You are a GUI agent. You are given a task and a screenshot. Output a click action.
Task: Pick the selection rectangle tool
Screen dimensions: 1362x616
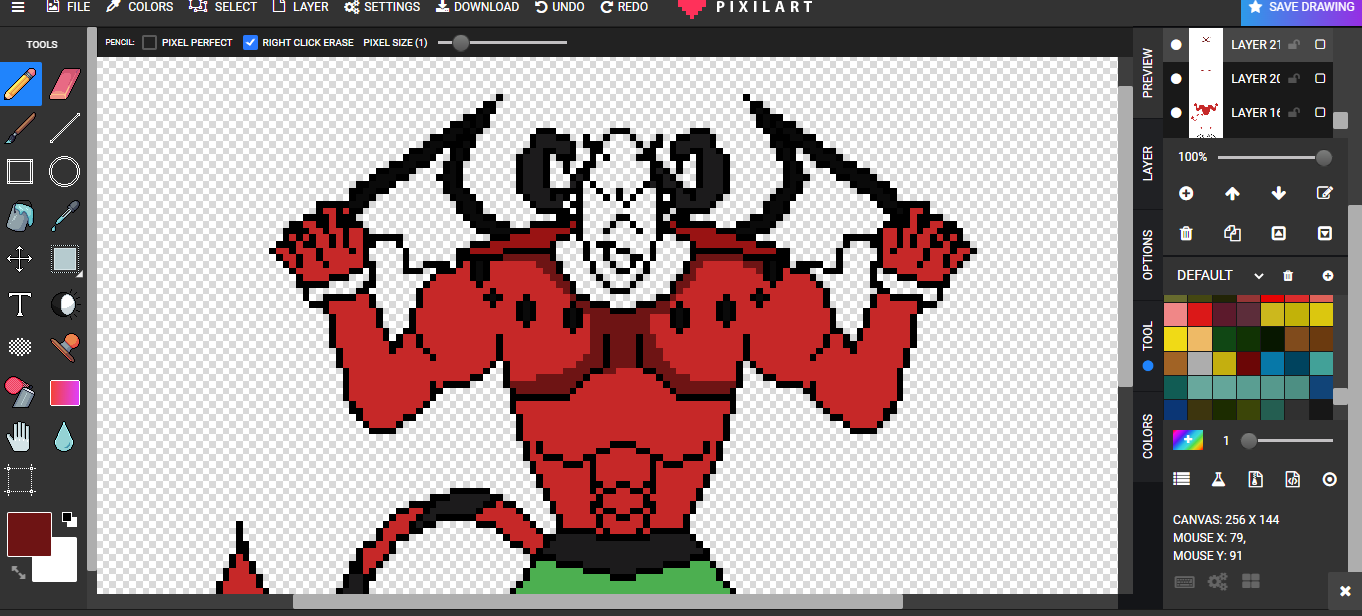point(64,260)
